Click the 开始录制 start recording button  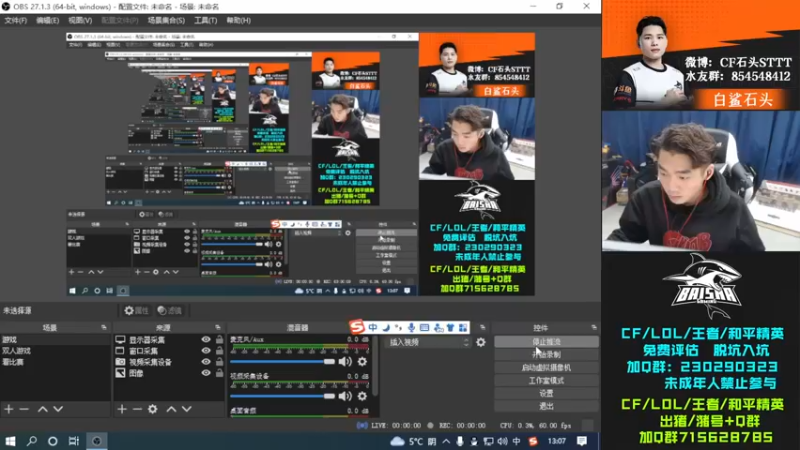(x=546, y=355)
